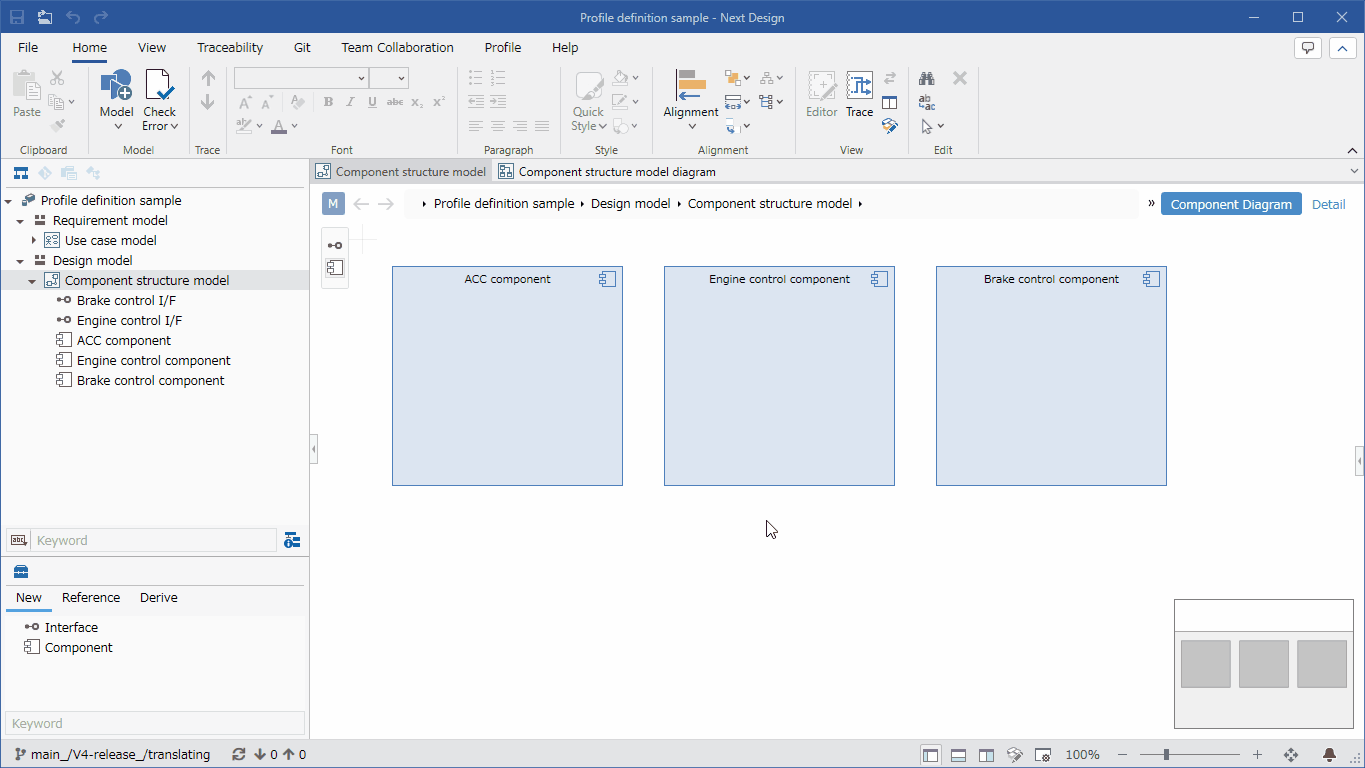Open the document tabs list dropdown

tap(1354, 171)
